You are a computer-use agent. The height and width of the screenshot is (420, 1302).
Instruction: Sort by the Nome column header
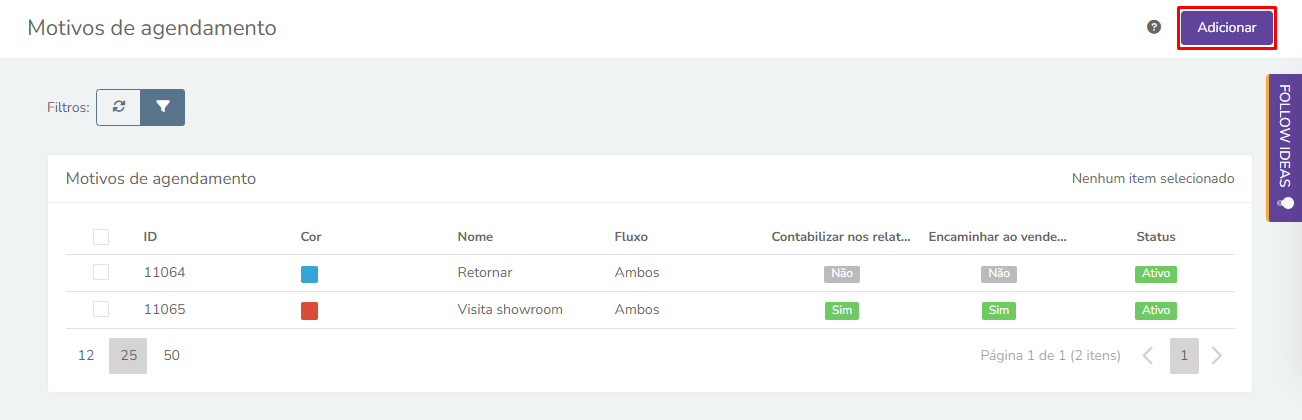coord(475,237)
